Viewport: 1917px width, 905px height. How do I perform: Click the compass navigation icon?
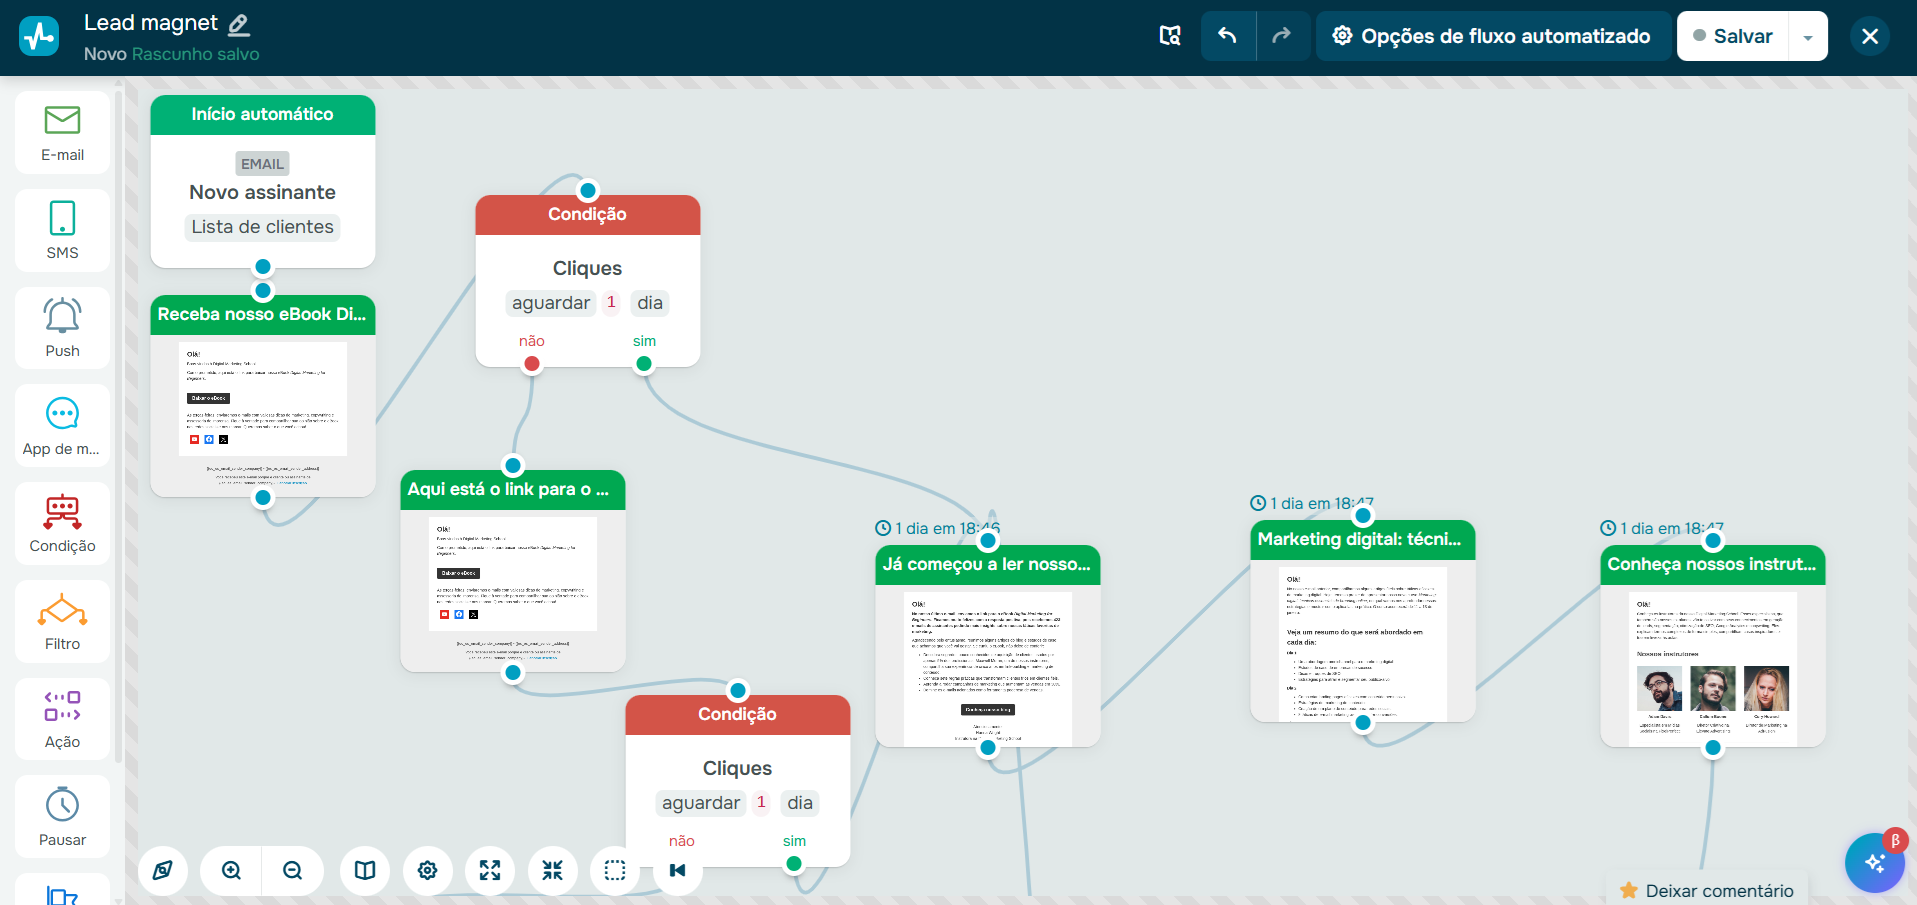[162, 870]
